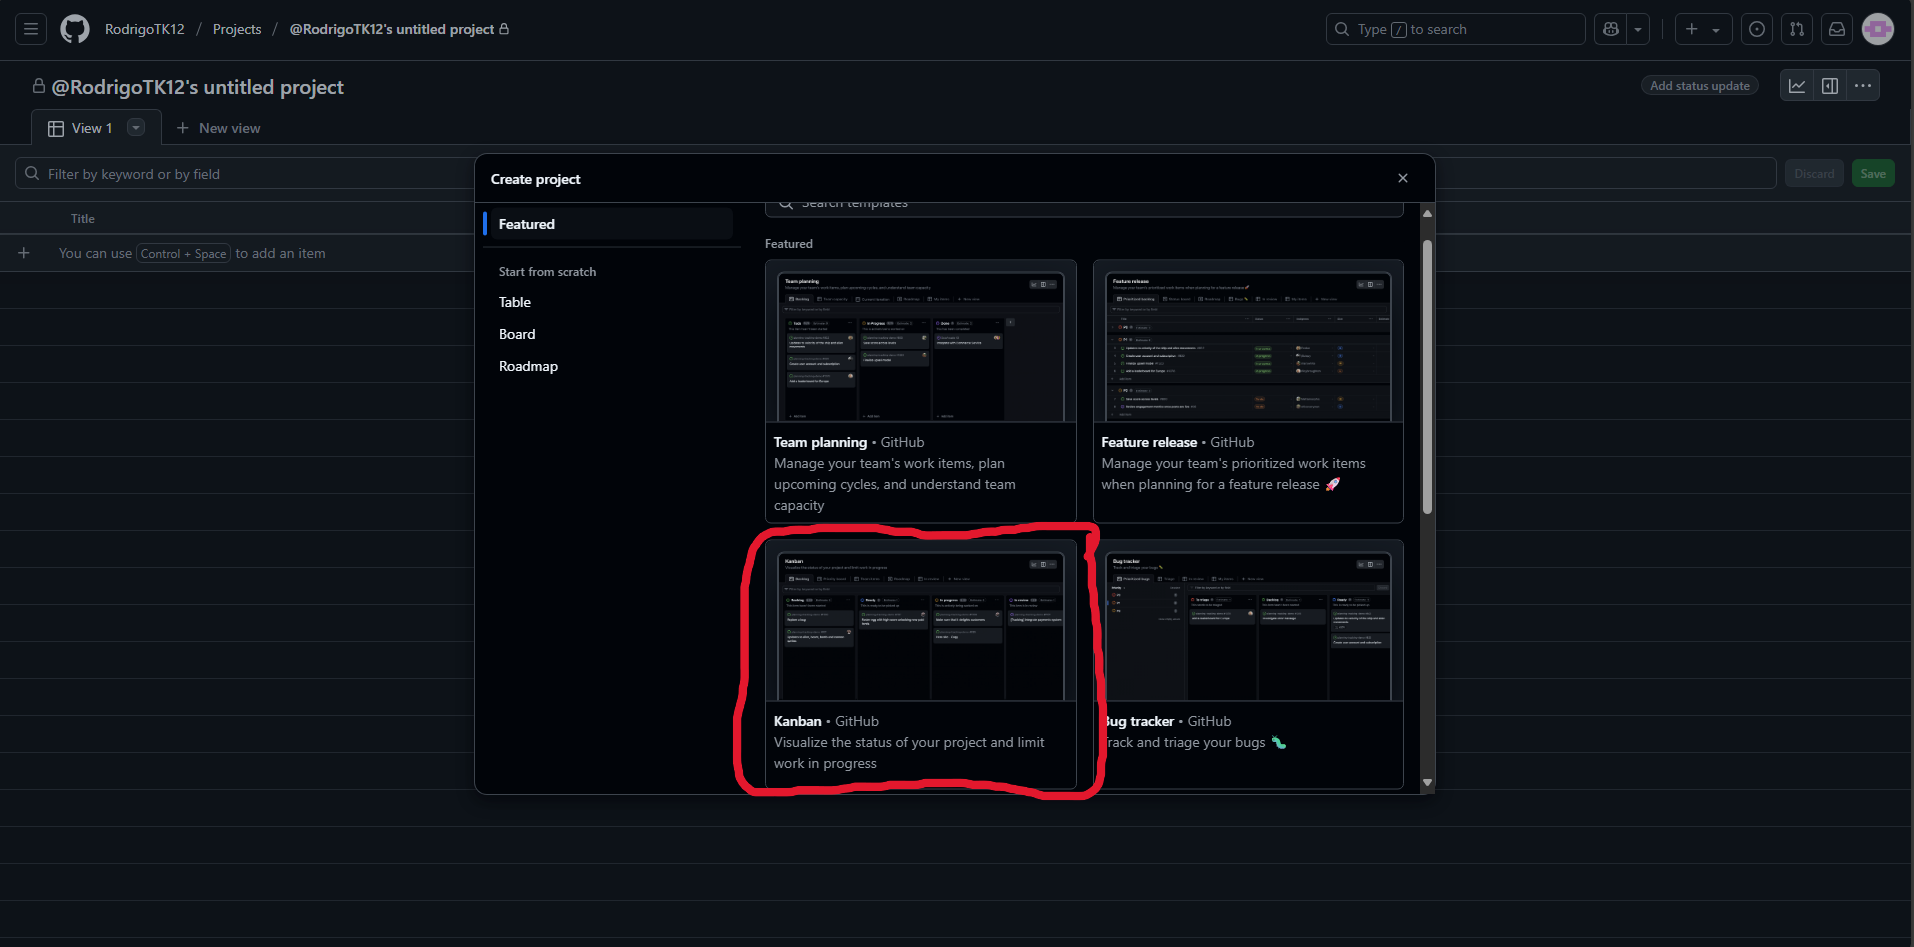The height and width of the screenshot is (947, 1914).
Task: Open the create new plus menu
Action: 1702,29
